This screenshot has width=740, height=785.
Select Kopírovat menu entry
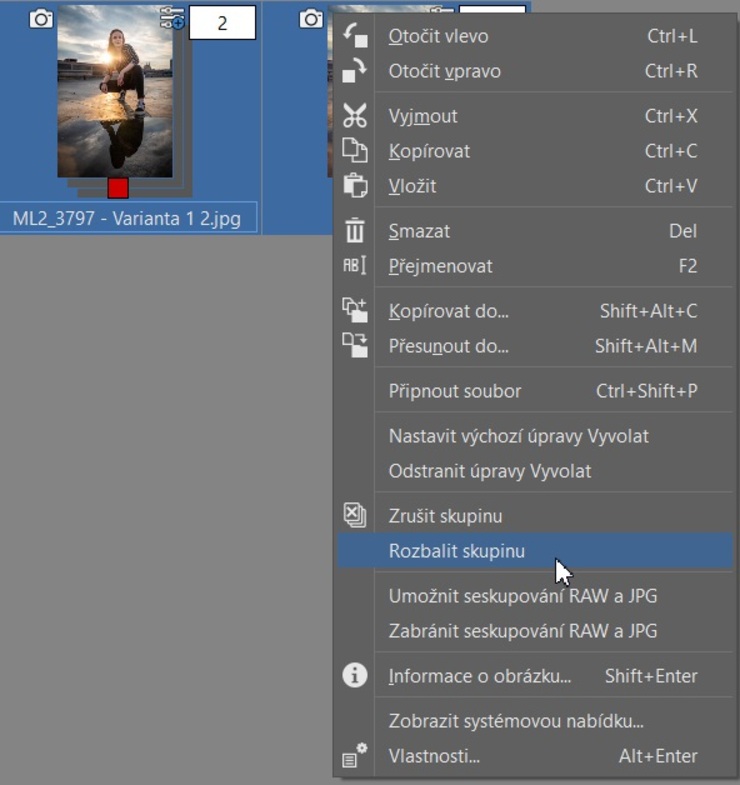[x=535, y=151]
